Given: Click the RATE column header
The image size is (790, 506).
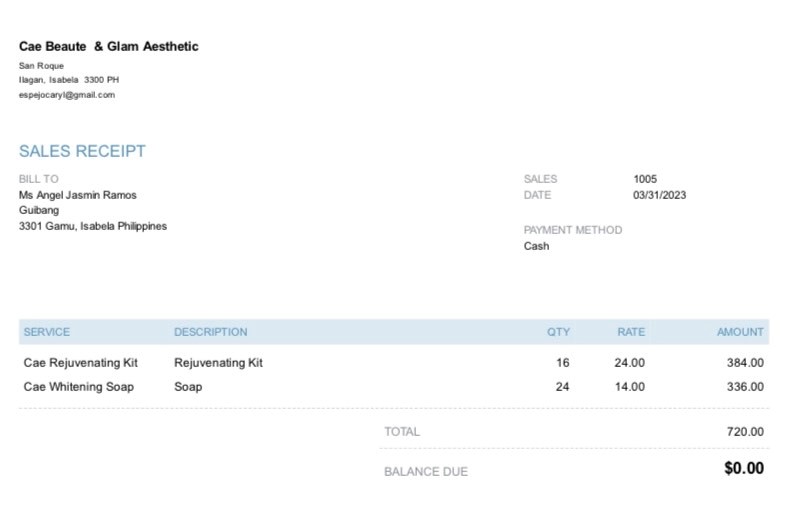Looking at the screenshot, I should (x=631, y=332).
